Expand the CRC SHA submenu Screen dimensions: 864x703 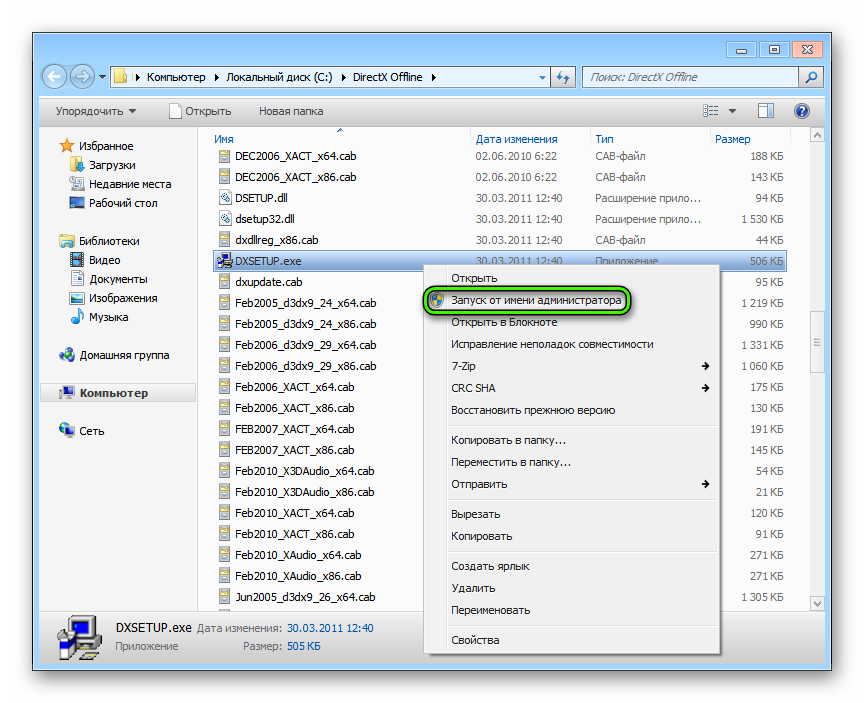(x=571, y=388)
